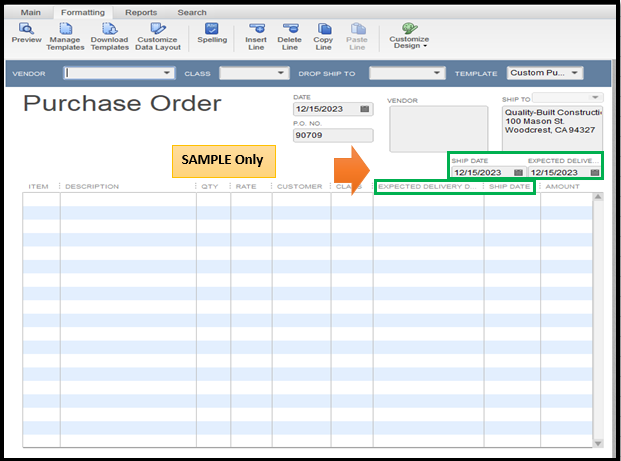Click the Copy Line icon

324,29
